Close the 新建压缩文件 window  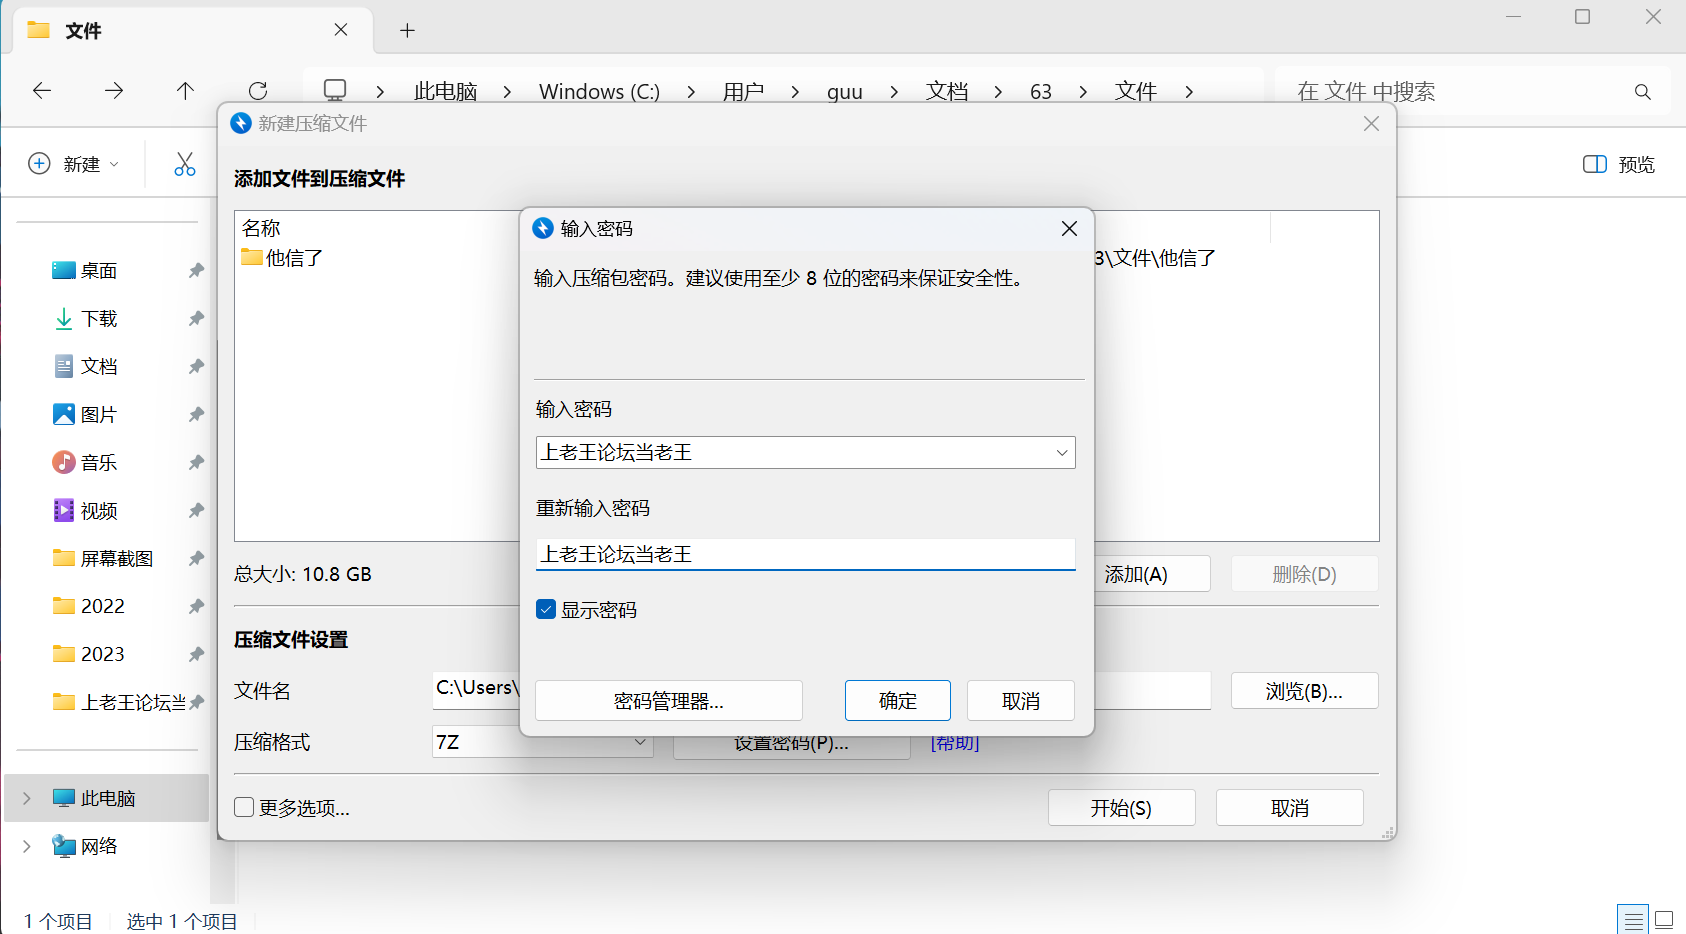1371,123
